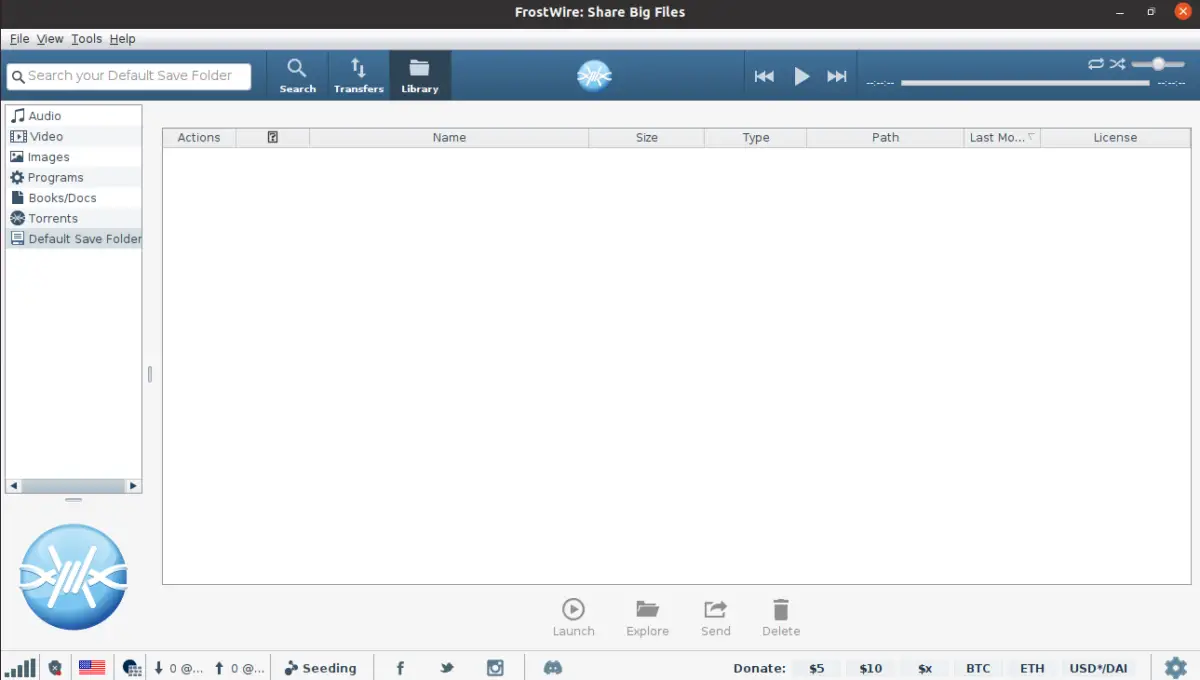Toggle the Seeding status button

pyautogui.click(x=320, y=668)
